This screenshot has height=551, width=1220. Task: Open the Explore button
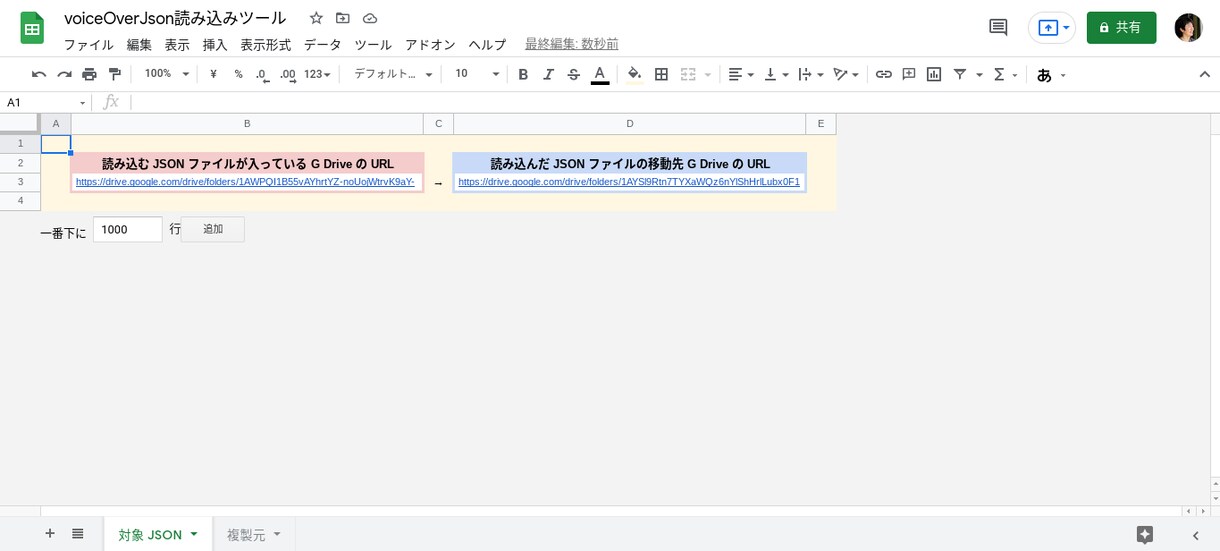1145,534
